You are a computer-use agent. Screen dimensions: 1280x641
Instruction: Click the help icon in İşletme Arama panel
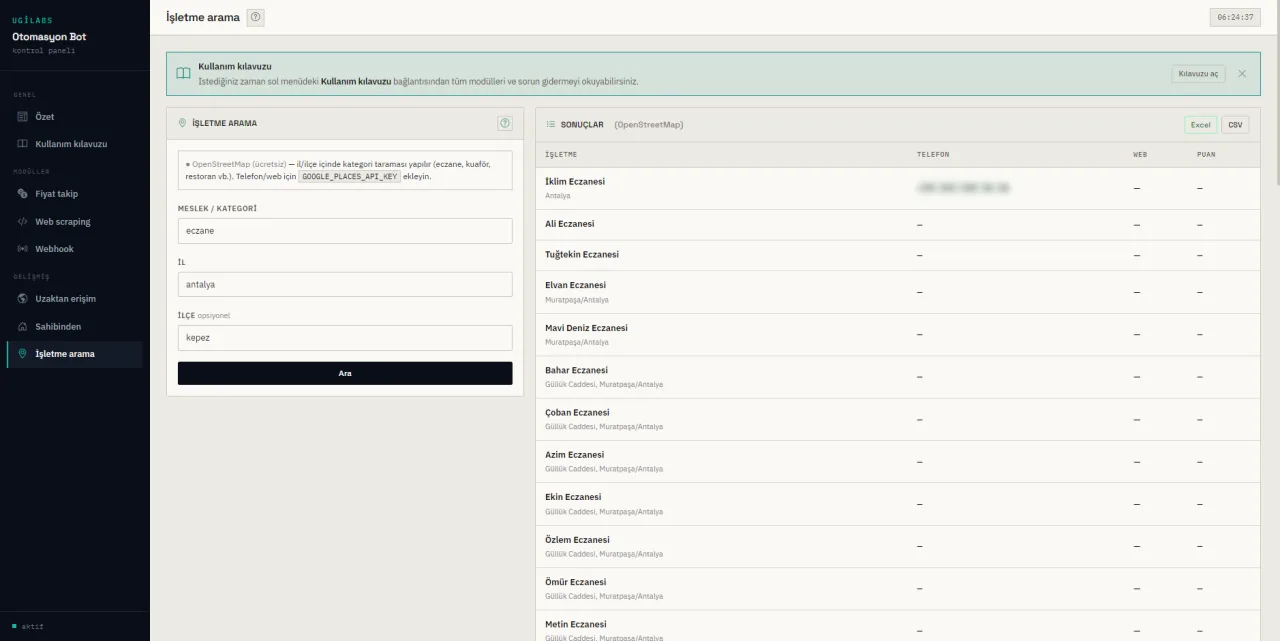[x=505, y=123]
